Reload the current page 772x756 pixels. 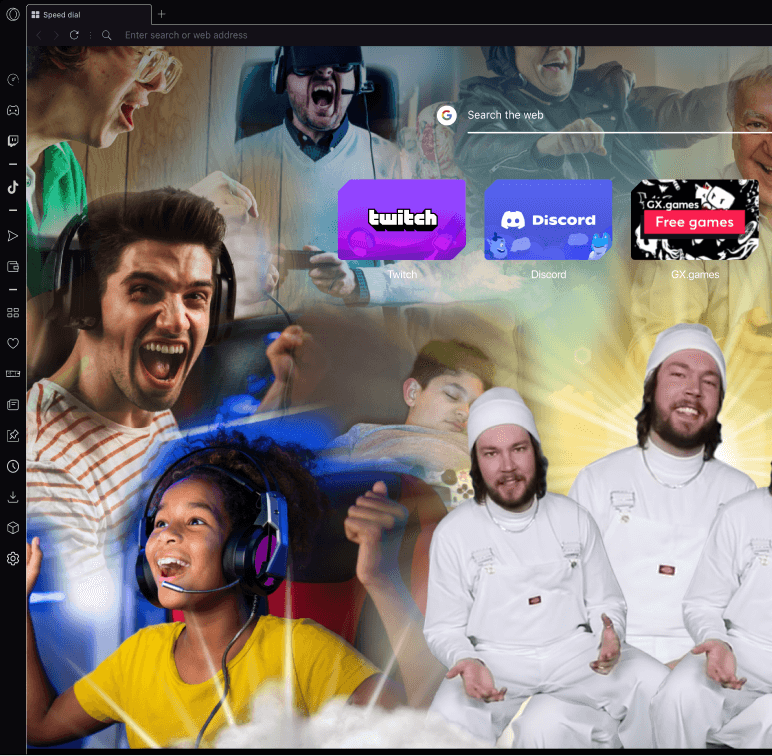(x=74, y=35)
